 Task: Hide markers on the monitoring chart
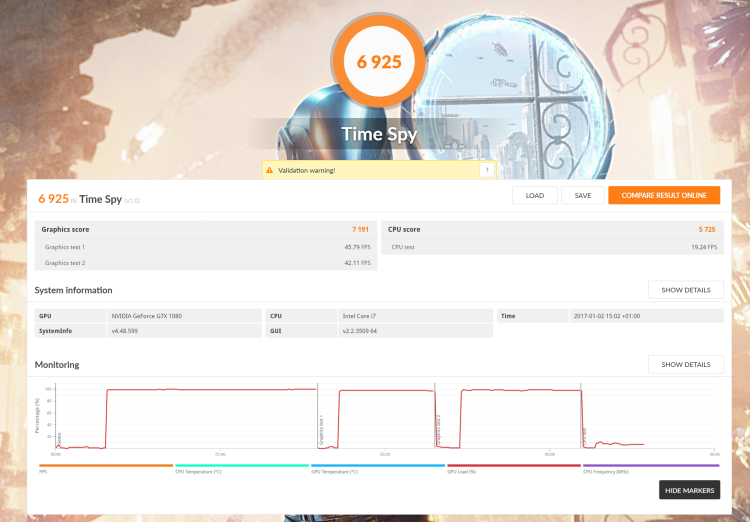689,490
